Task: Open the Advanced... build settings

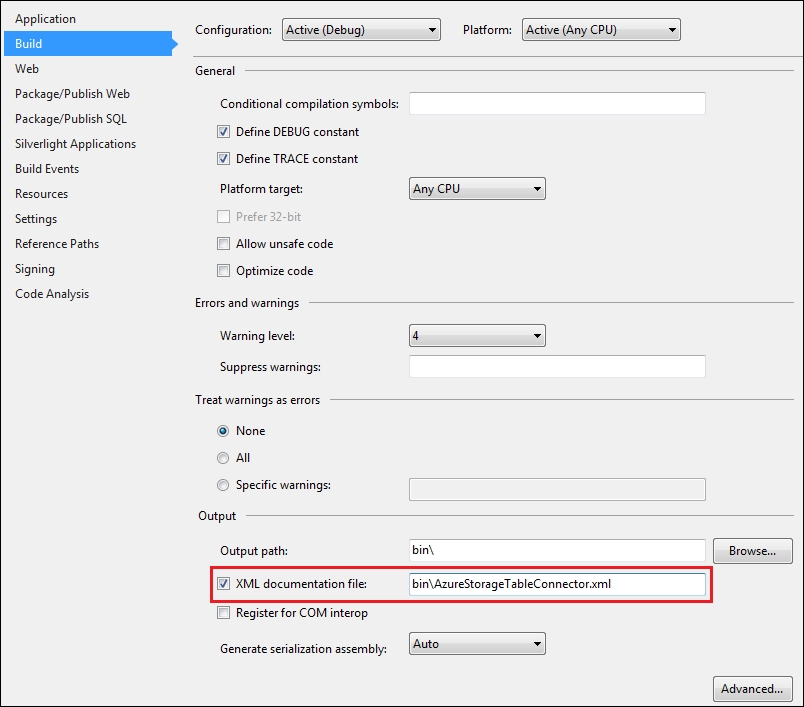Action: pyautogui.click(x=752, y=689)
